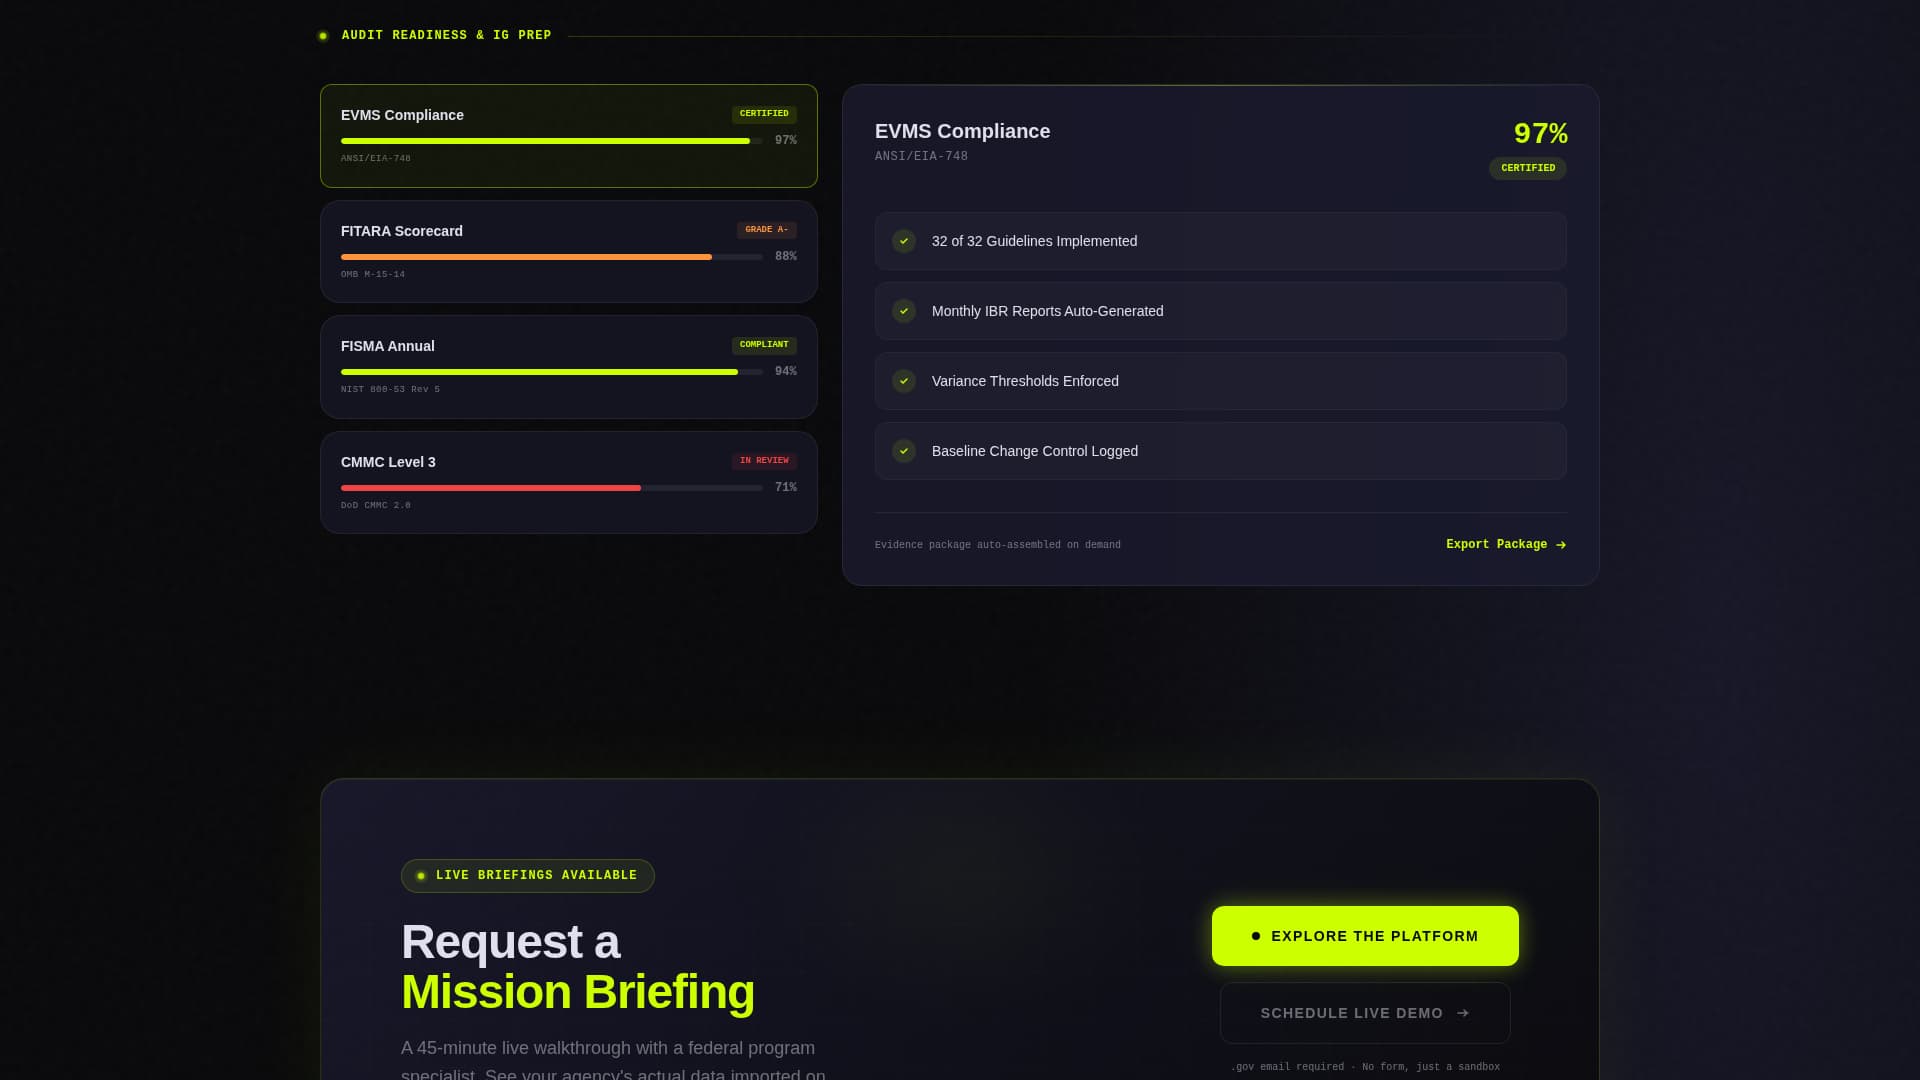
Task: Click the 94% value on FISMA card
Action: tap(786, 372)
